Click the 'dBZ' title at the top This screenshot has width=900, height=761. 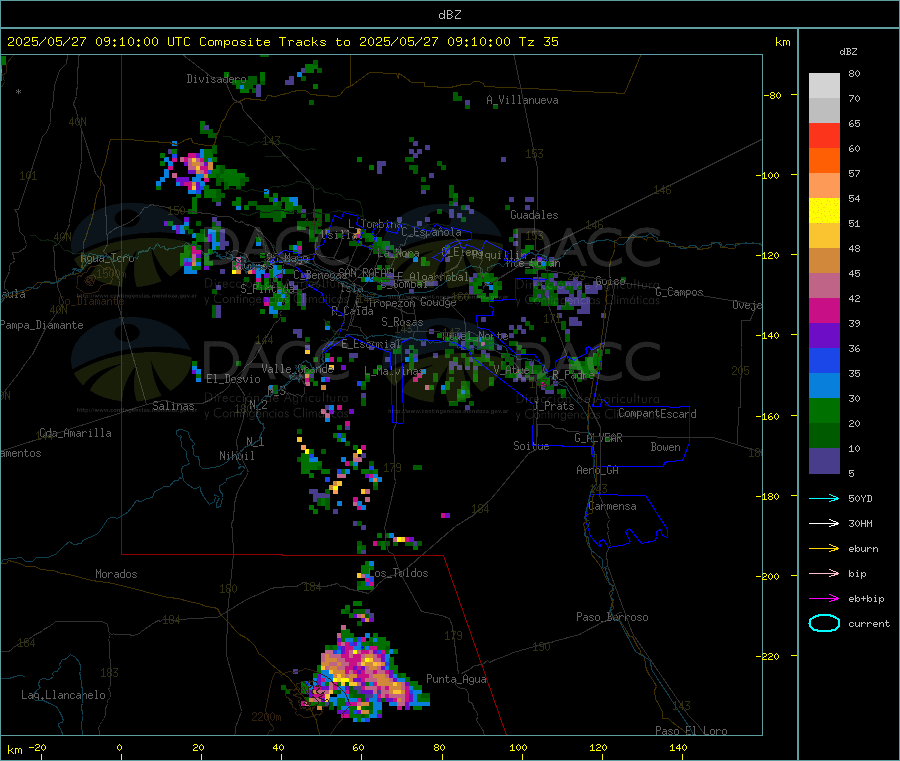click(x=449, y=15)
